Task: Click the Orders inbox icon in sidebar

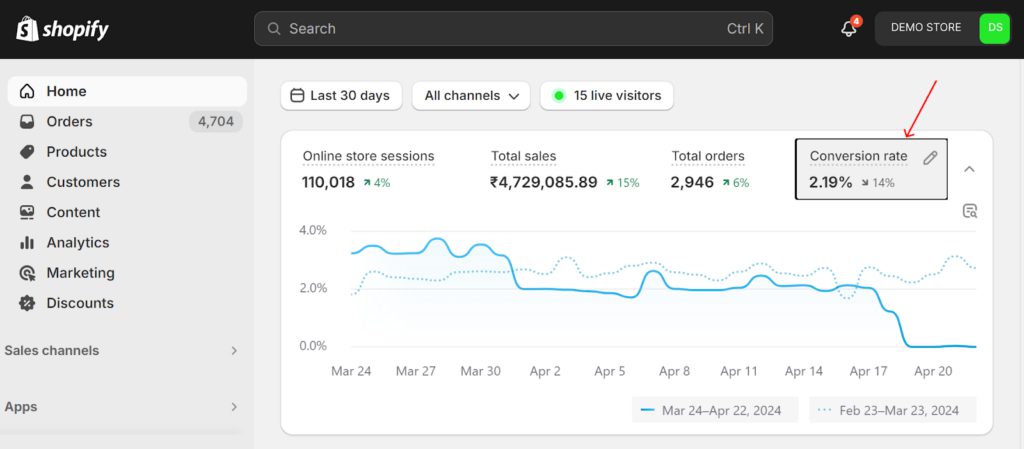Action: 27,122
